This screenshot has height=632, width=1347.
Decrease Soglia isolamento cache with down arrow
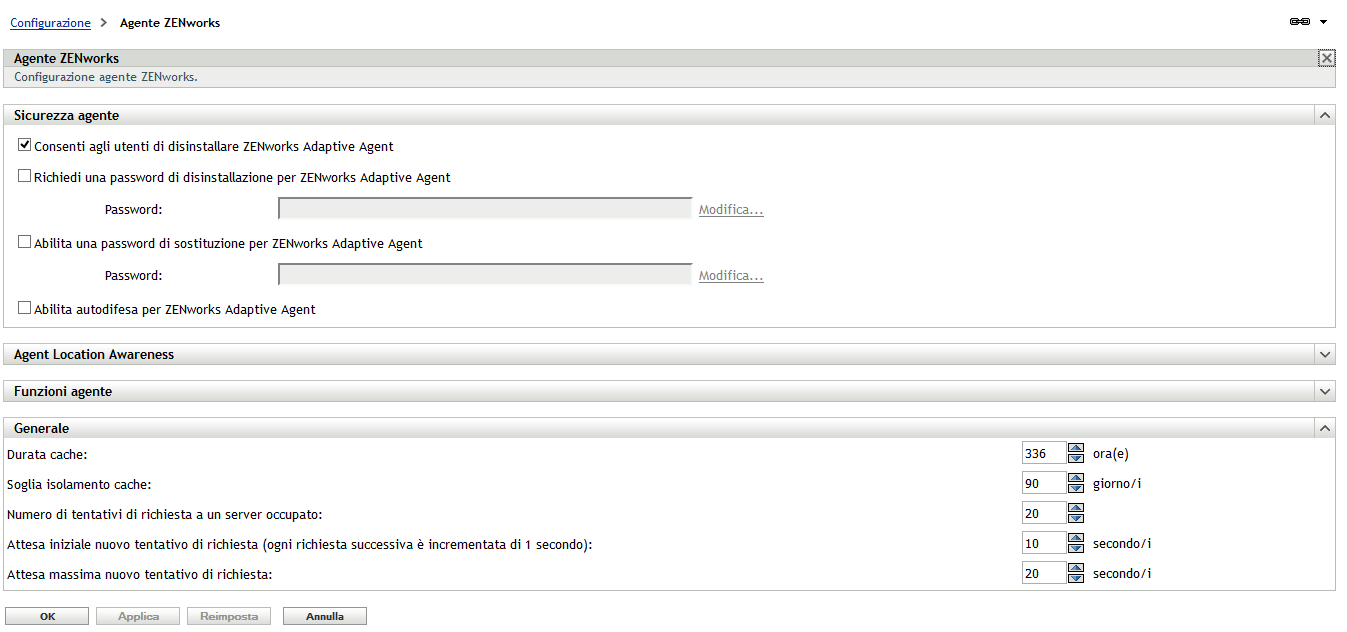point(1076,489)
